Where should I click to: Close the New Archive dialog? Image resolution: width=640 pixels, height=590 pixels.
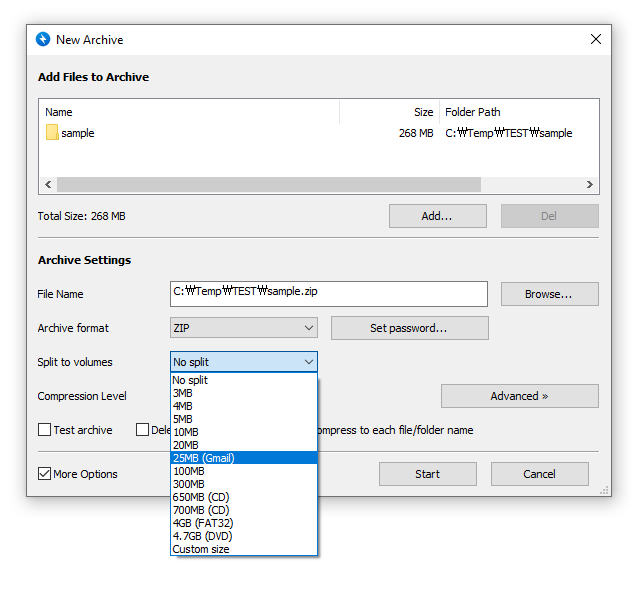click(596, 40)
